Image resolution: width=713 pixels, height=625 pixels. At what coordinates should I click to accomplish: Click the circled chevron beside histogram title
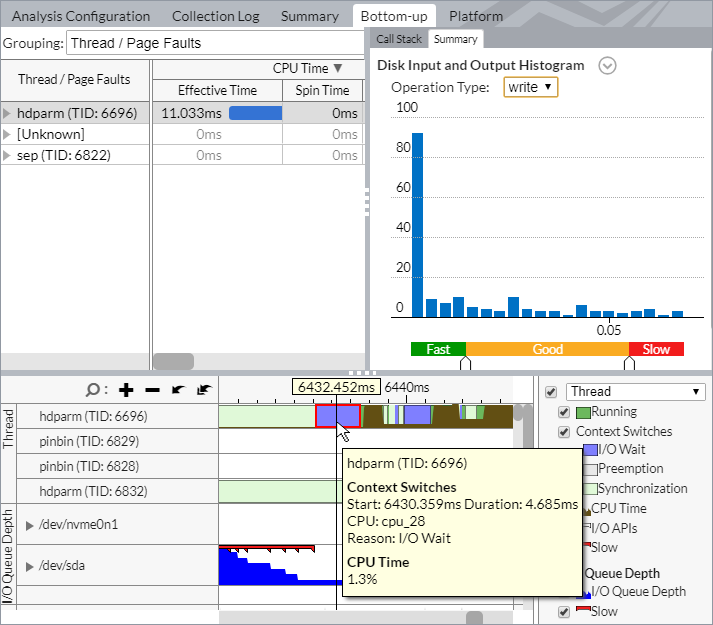(x=607, y=66)
